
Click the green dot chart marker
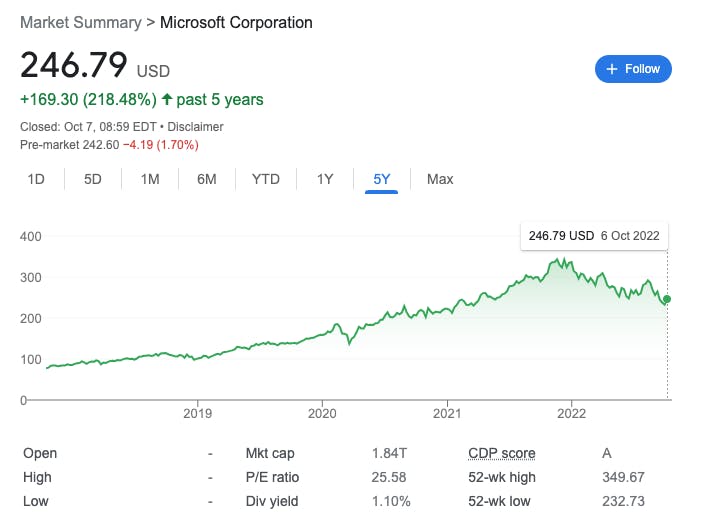[x=667, y=299]
